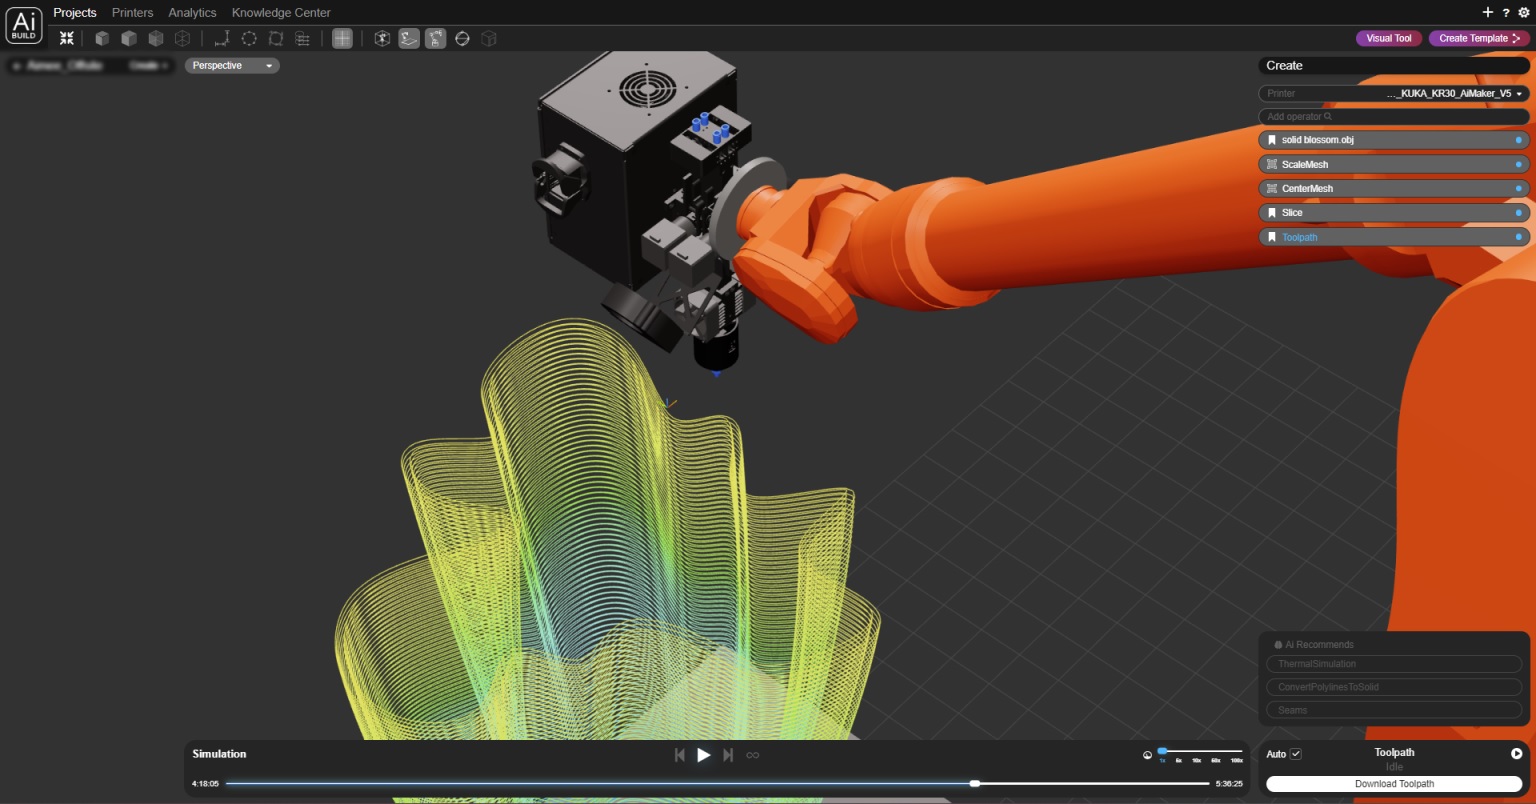Click the dotted circle selection icon
This screenshot has width=1536, height=804.
pos(249,38)
